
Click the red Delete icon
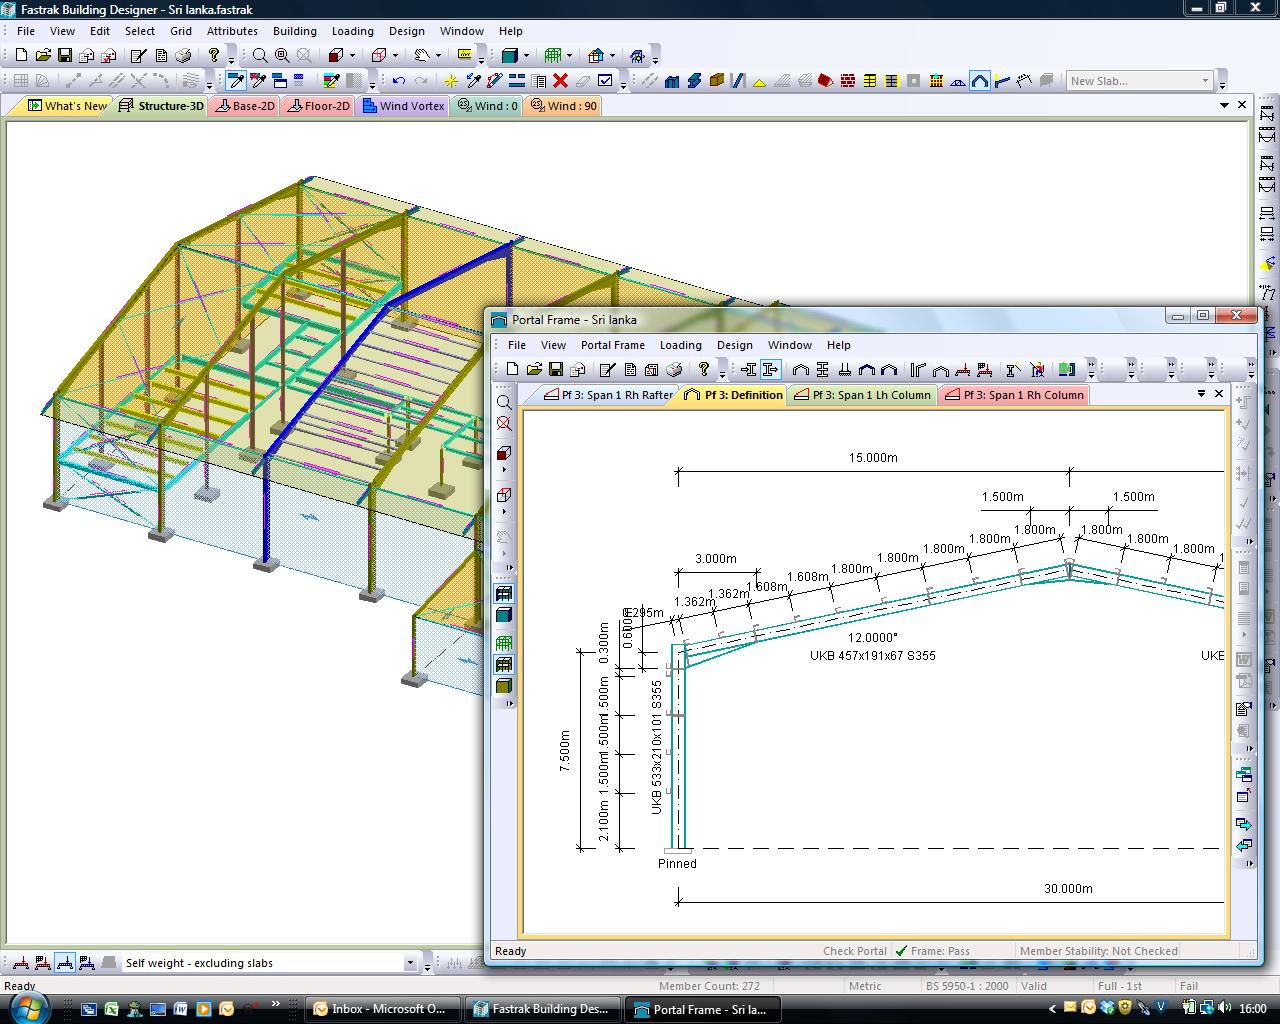pos(560,80)
